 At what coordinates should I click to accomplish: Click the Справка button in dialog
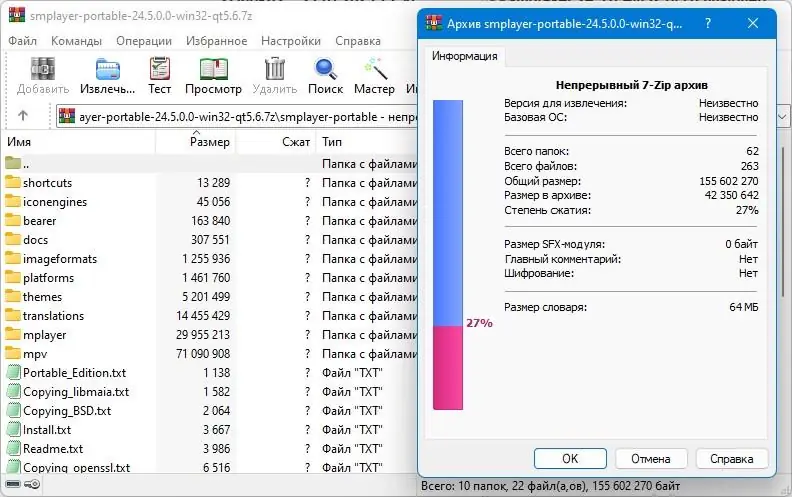[731, 459]
